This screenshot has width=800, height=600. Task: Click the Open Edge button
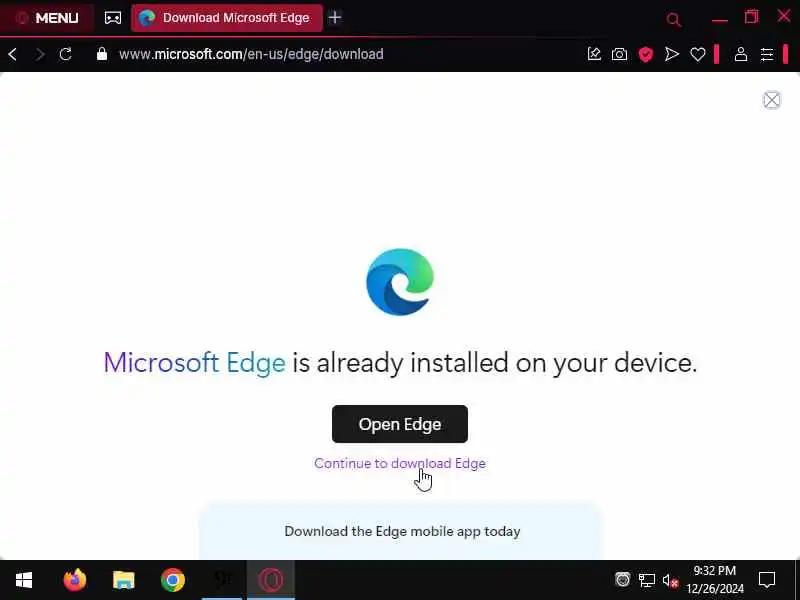tap(400, 424)
